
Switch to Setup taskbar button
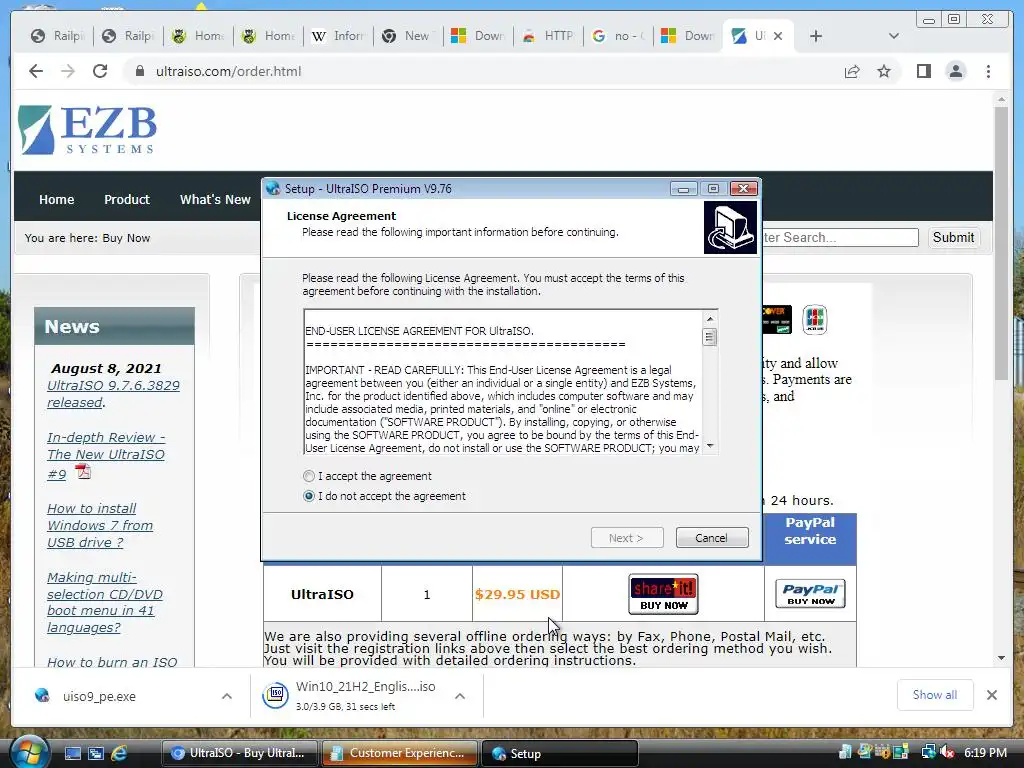coord(559,753)
